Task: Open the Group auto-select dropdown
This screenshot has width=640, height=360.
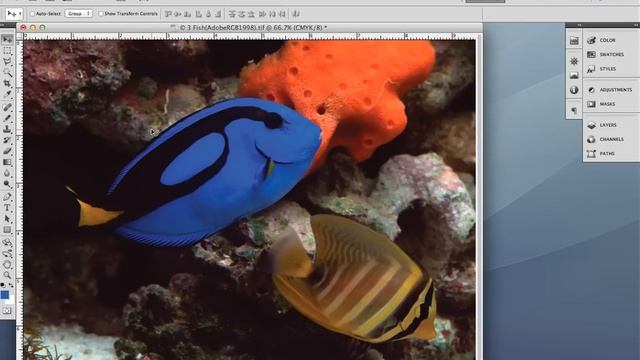Action: [x=78, y=14]
